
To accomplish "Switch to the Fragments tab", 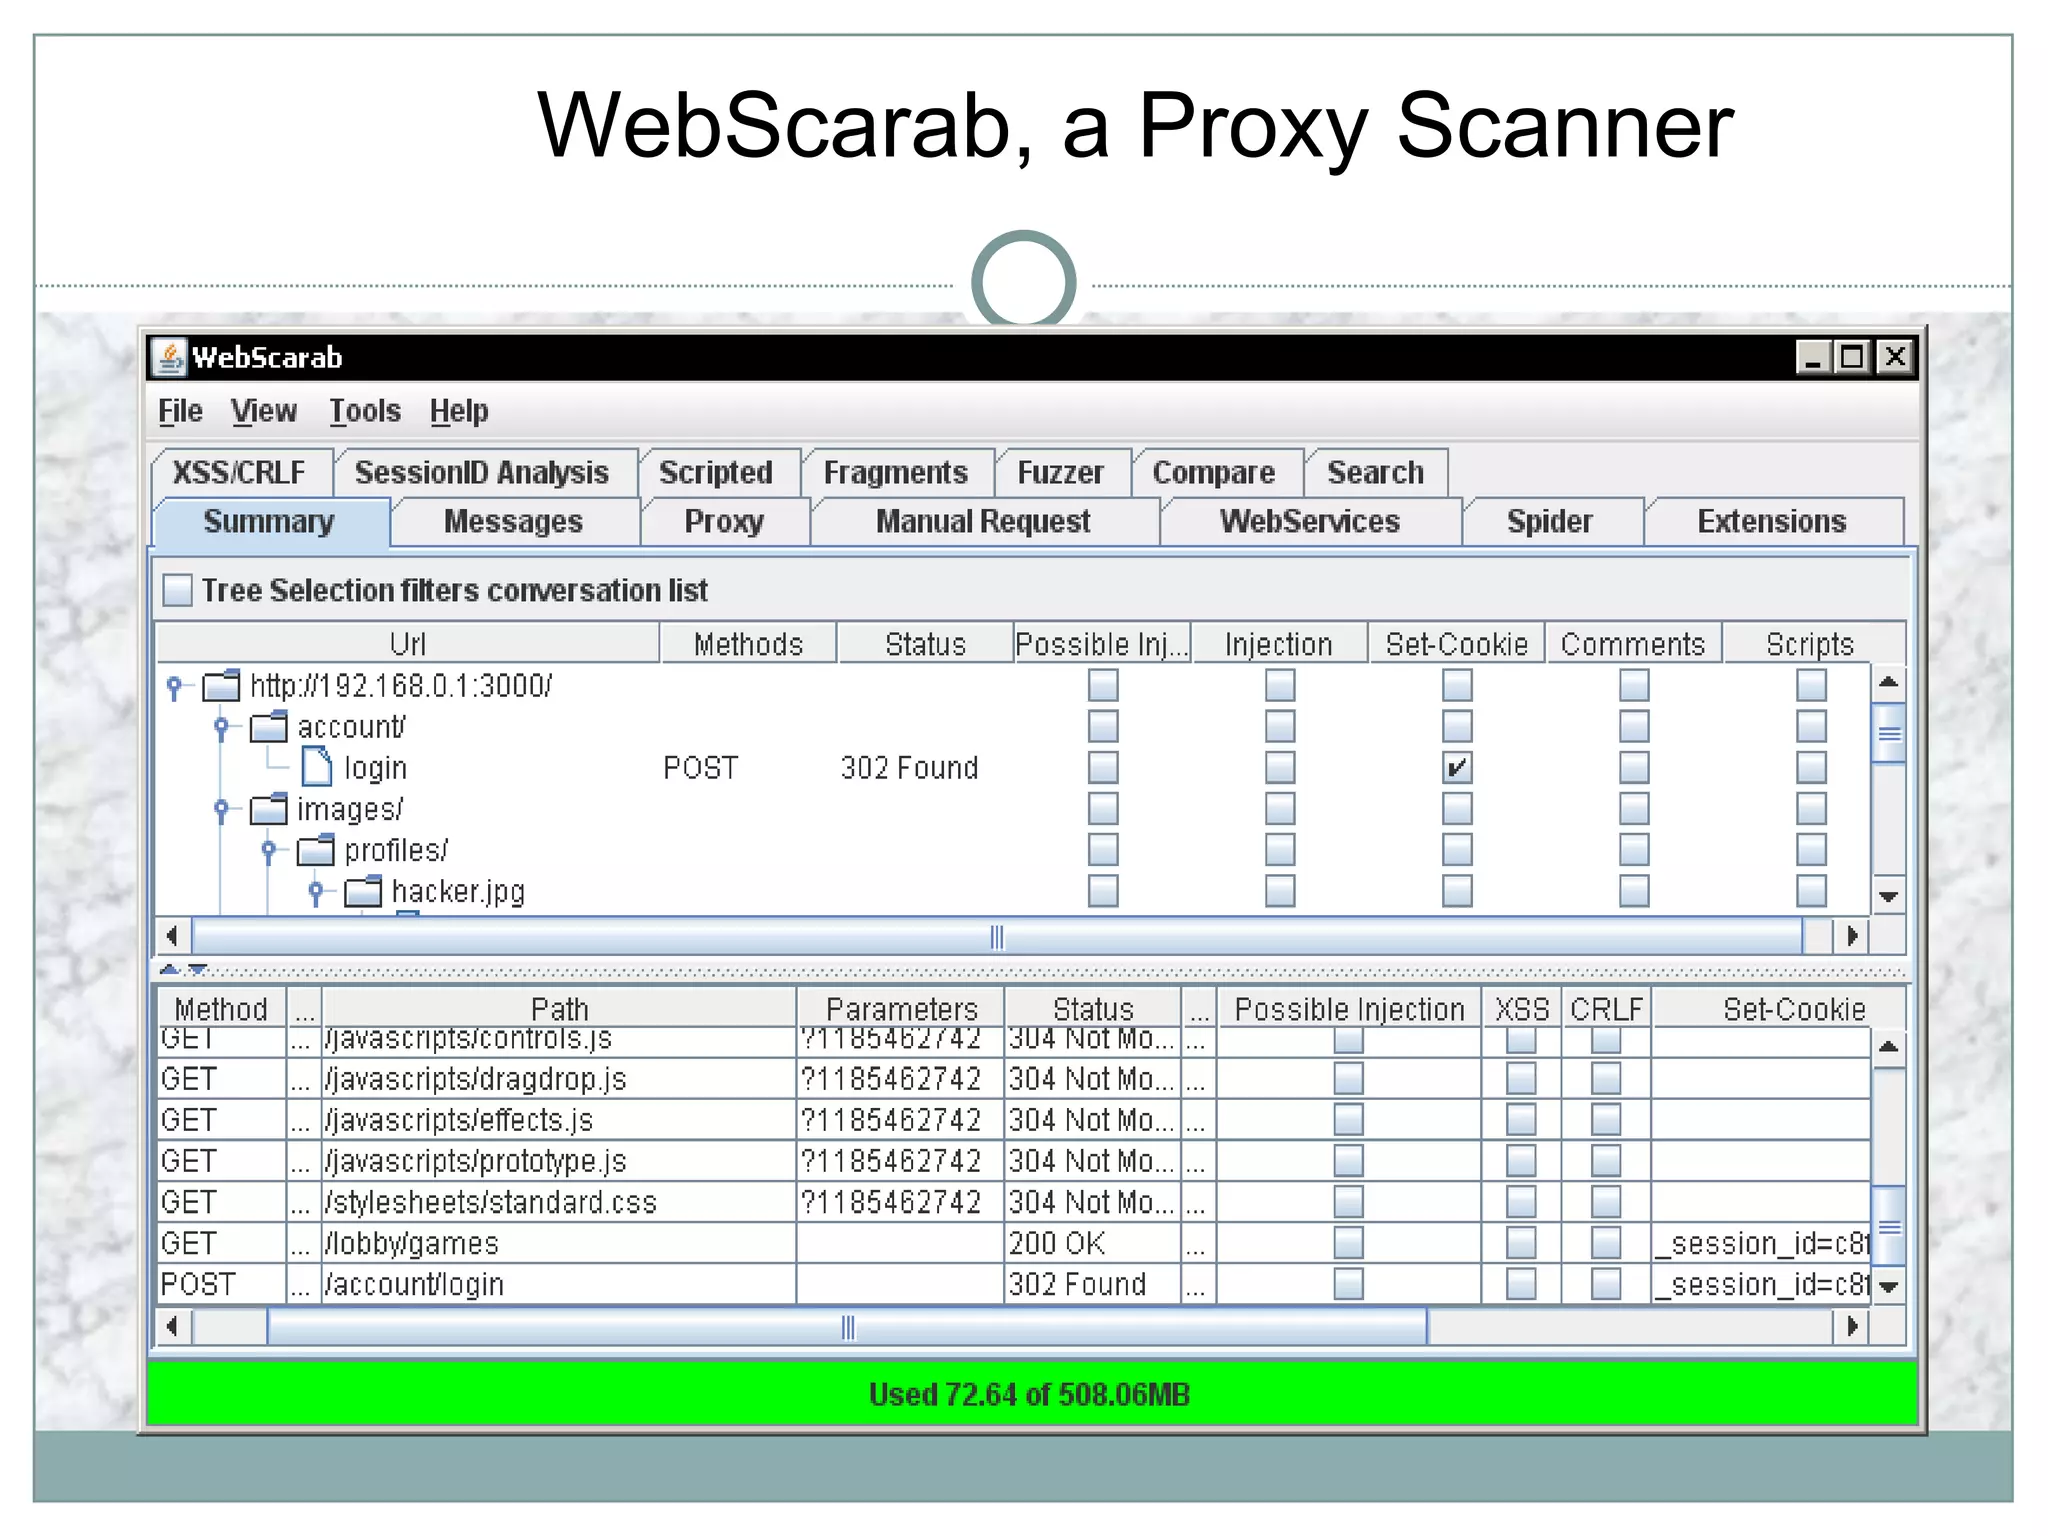I will (896, 472).
